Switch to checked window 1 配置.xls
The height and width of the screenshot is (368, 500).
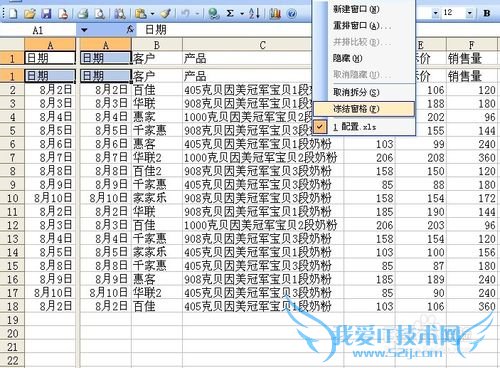pyautogui.click(x=365, y=127)
